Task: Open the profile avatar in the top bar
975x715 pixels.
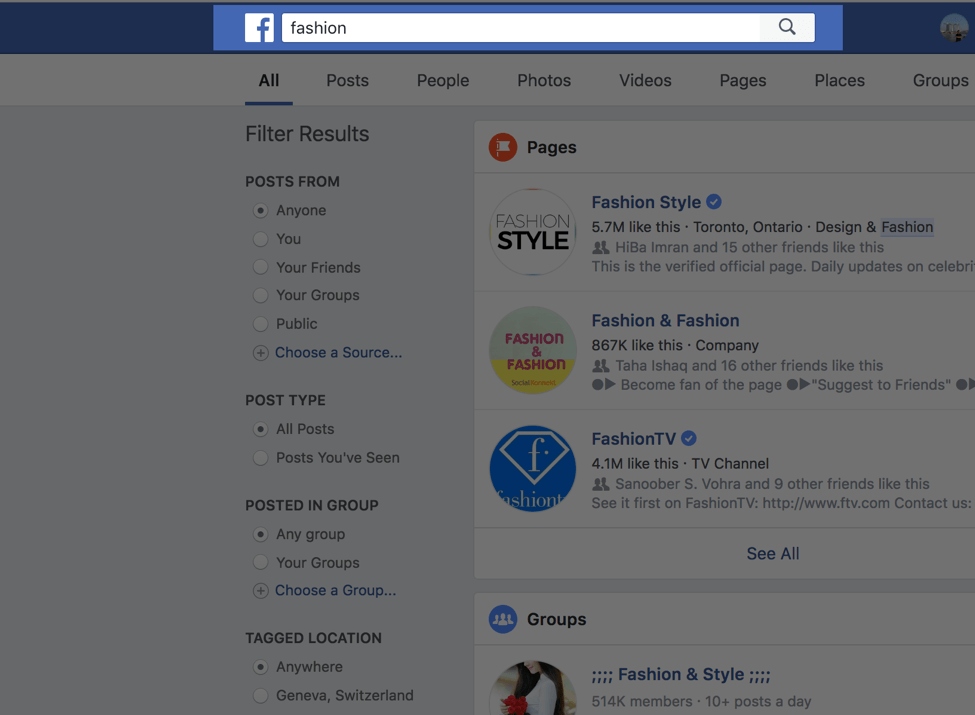Action: 954,28
